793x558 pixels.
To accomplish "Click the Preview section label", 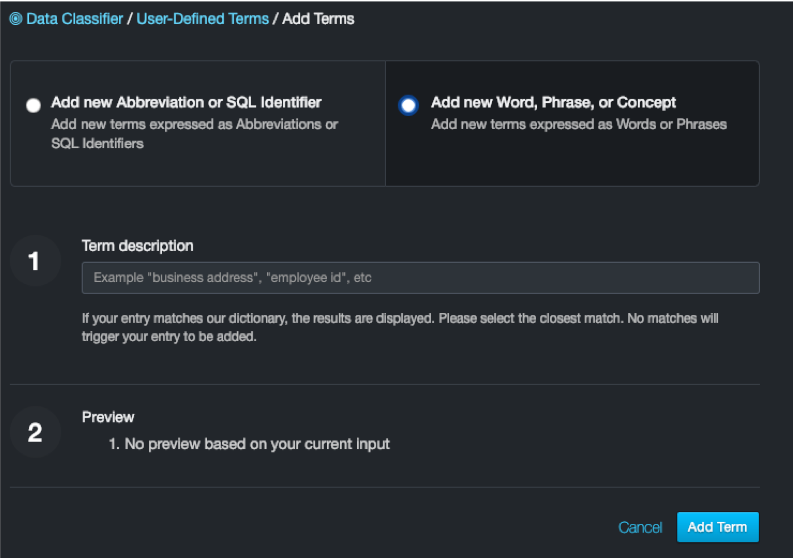I will [x=108, y=417].
